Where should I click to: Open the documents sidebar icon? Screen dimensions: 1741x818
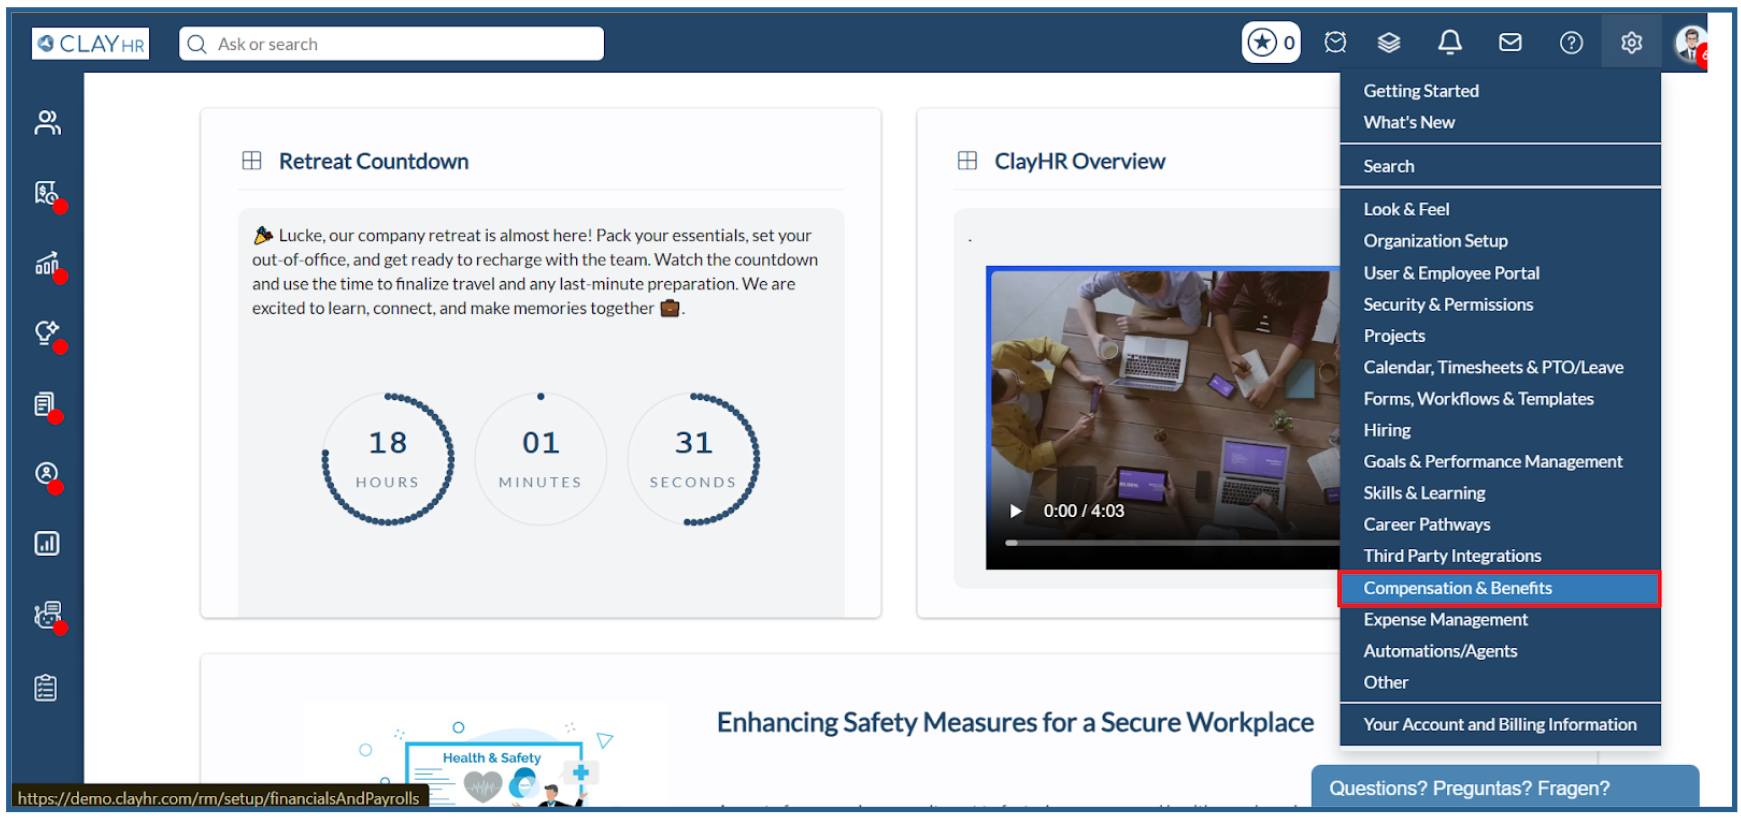(x=45, y=404)
